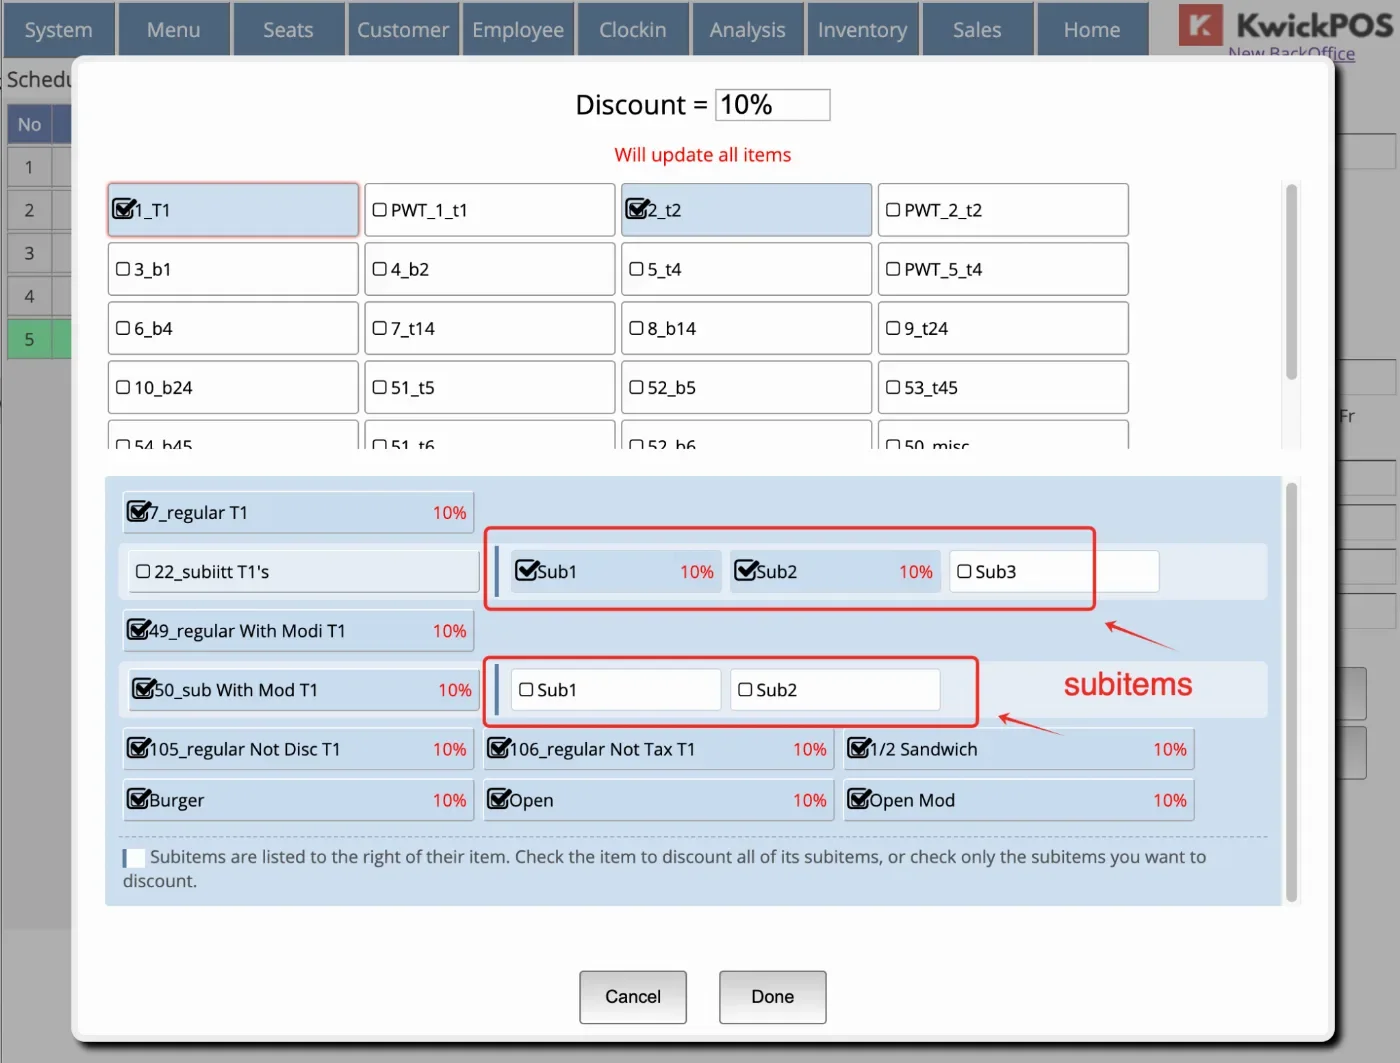
Task: Click the Discount percentage input field
Action: point(772,105)
